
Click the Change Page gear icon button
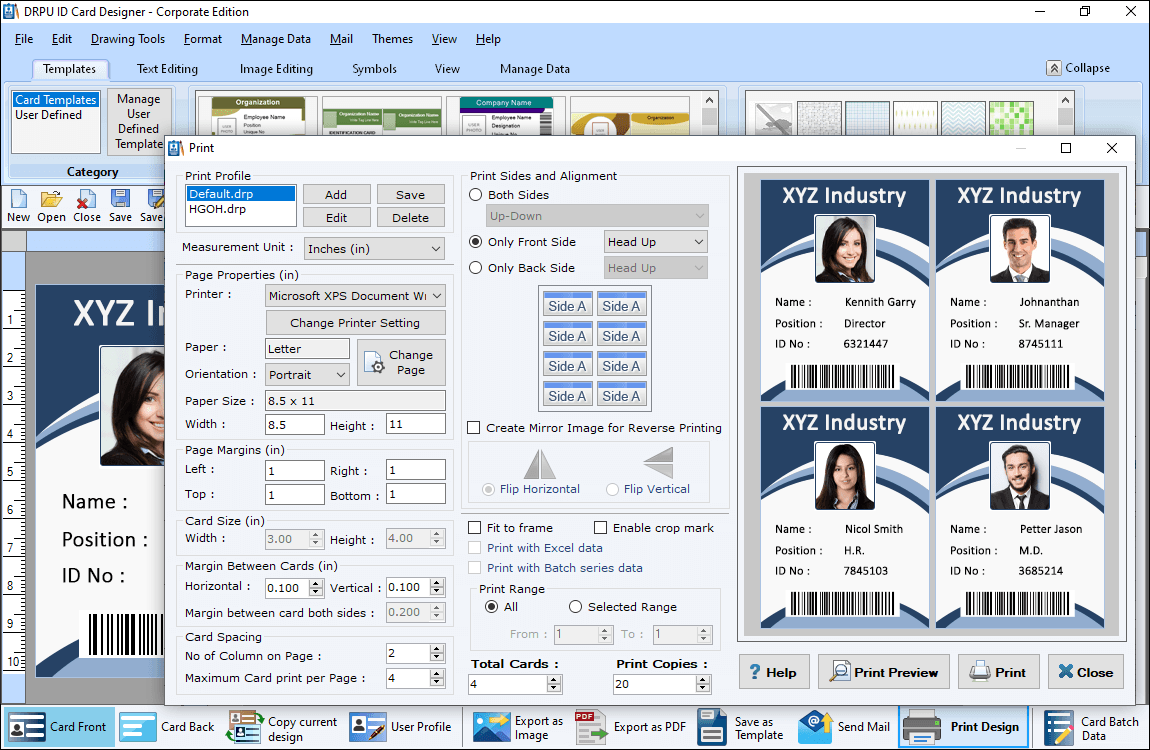click(401, 362)
